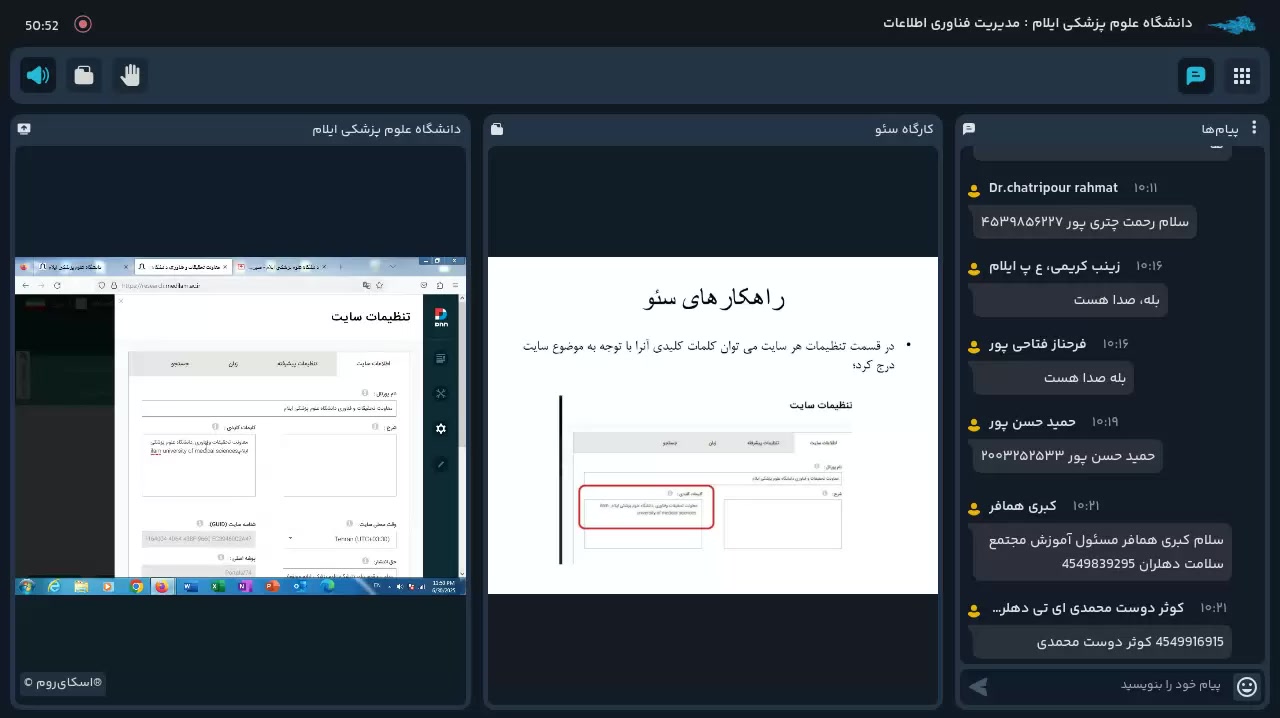1280x718 pixels.
Task: Open shared browser hamburger menu
Action: point(455,285)
